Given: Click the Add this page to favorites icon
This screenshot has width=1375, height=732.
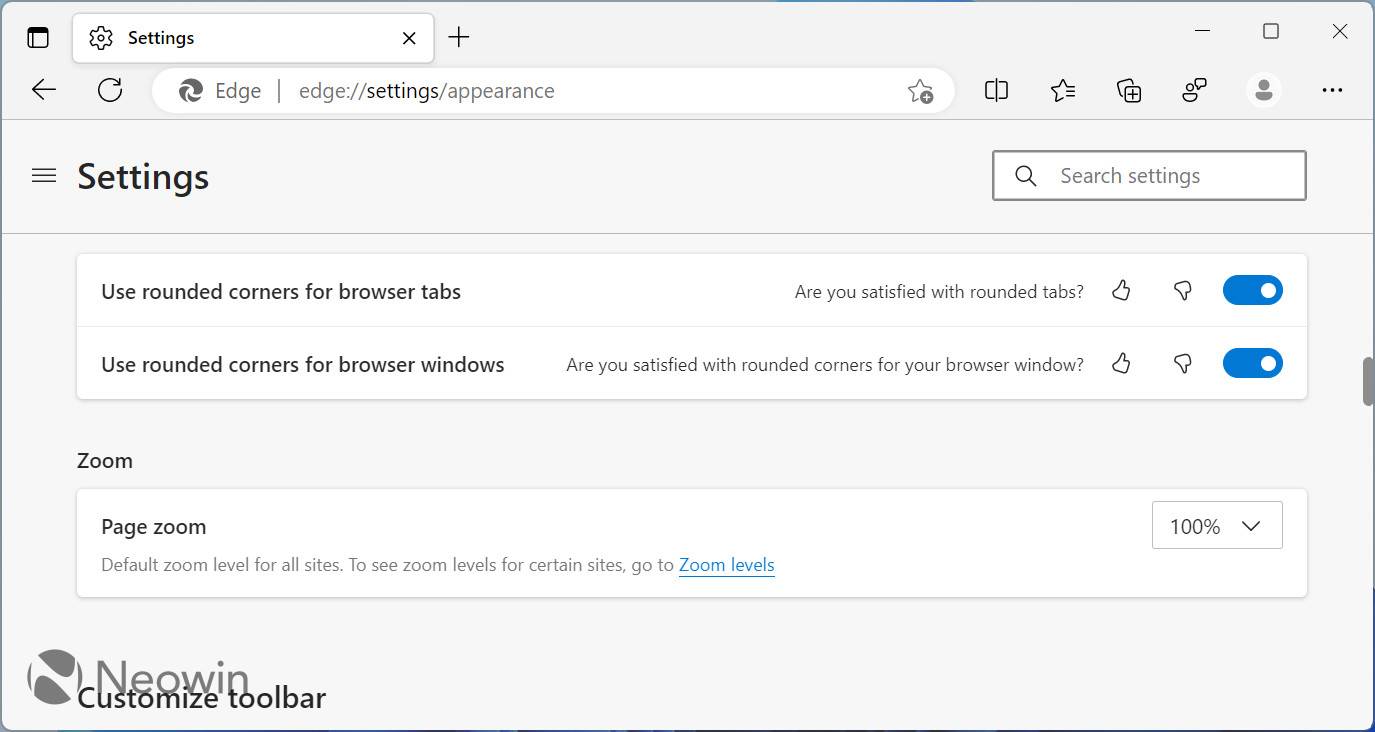Looking at the screenshot, I should pos(920,90).
